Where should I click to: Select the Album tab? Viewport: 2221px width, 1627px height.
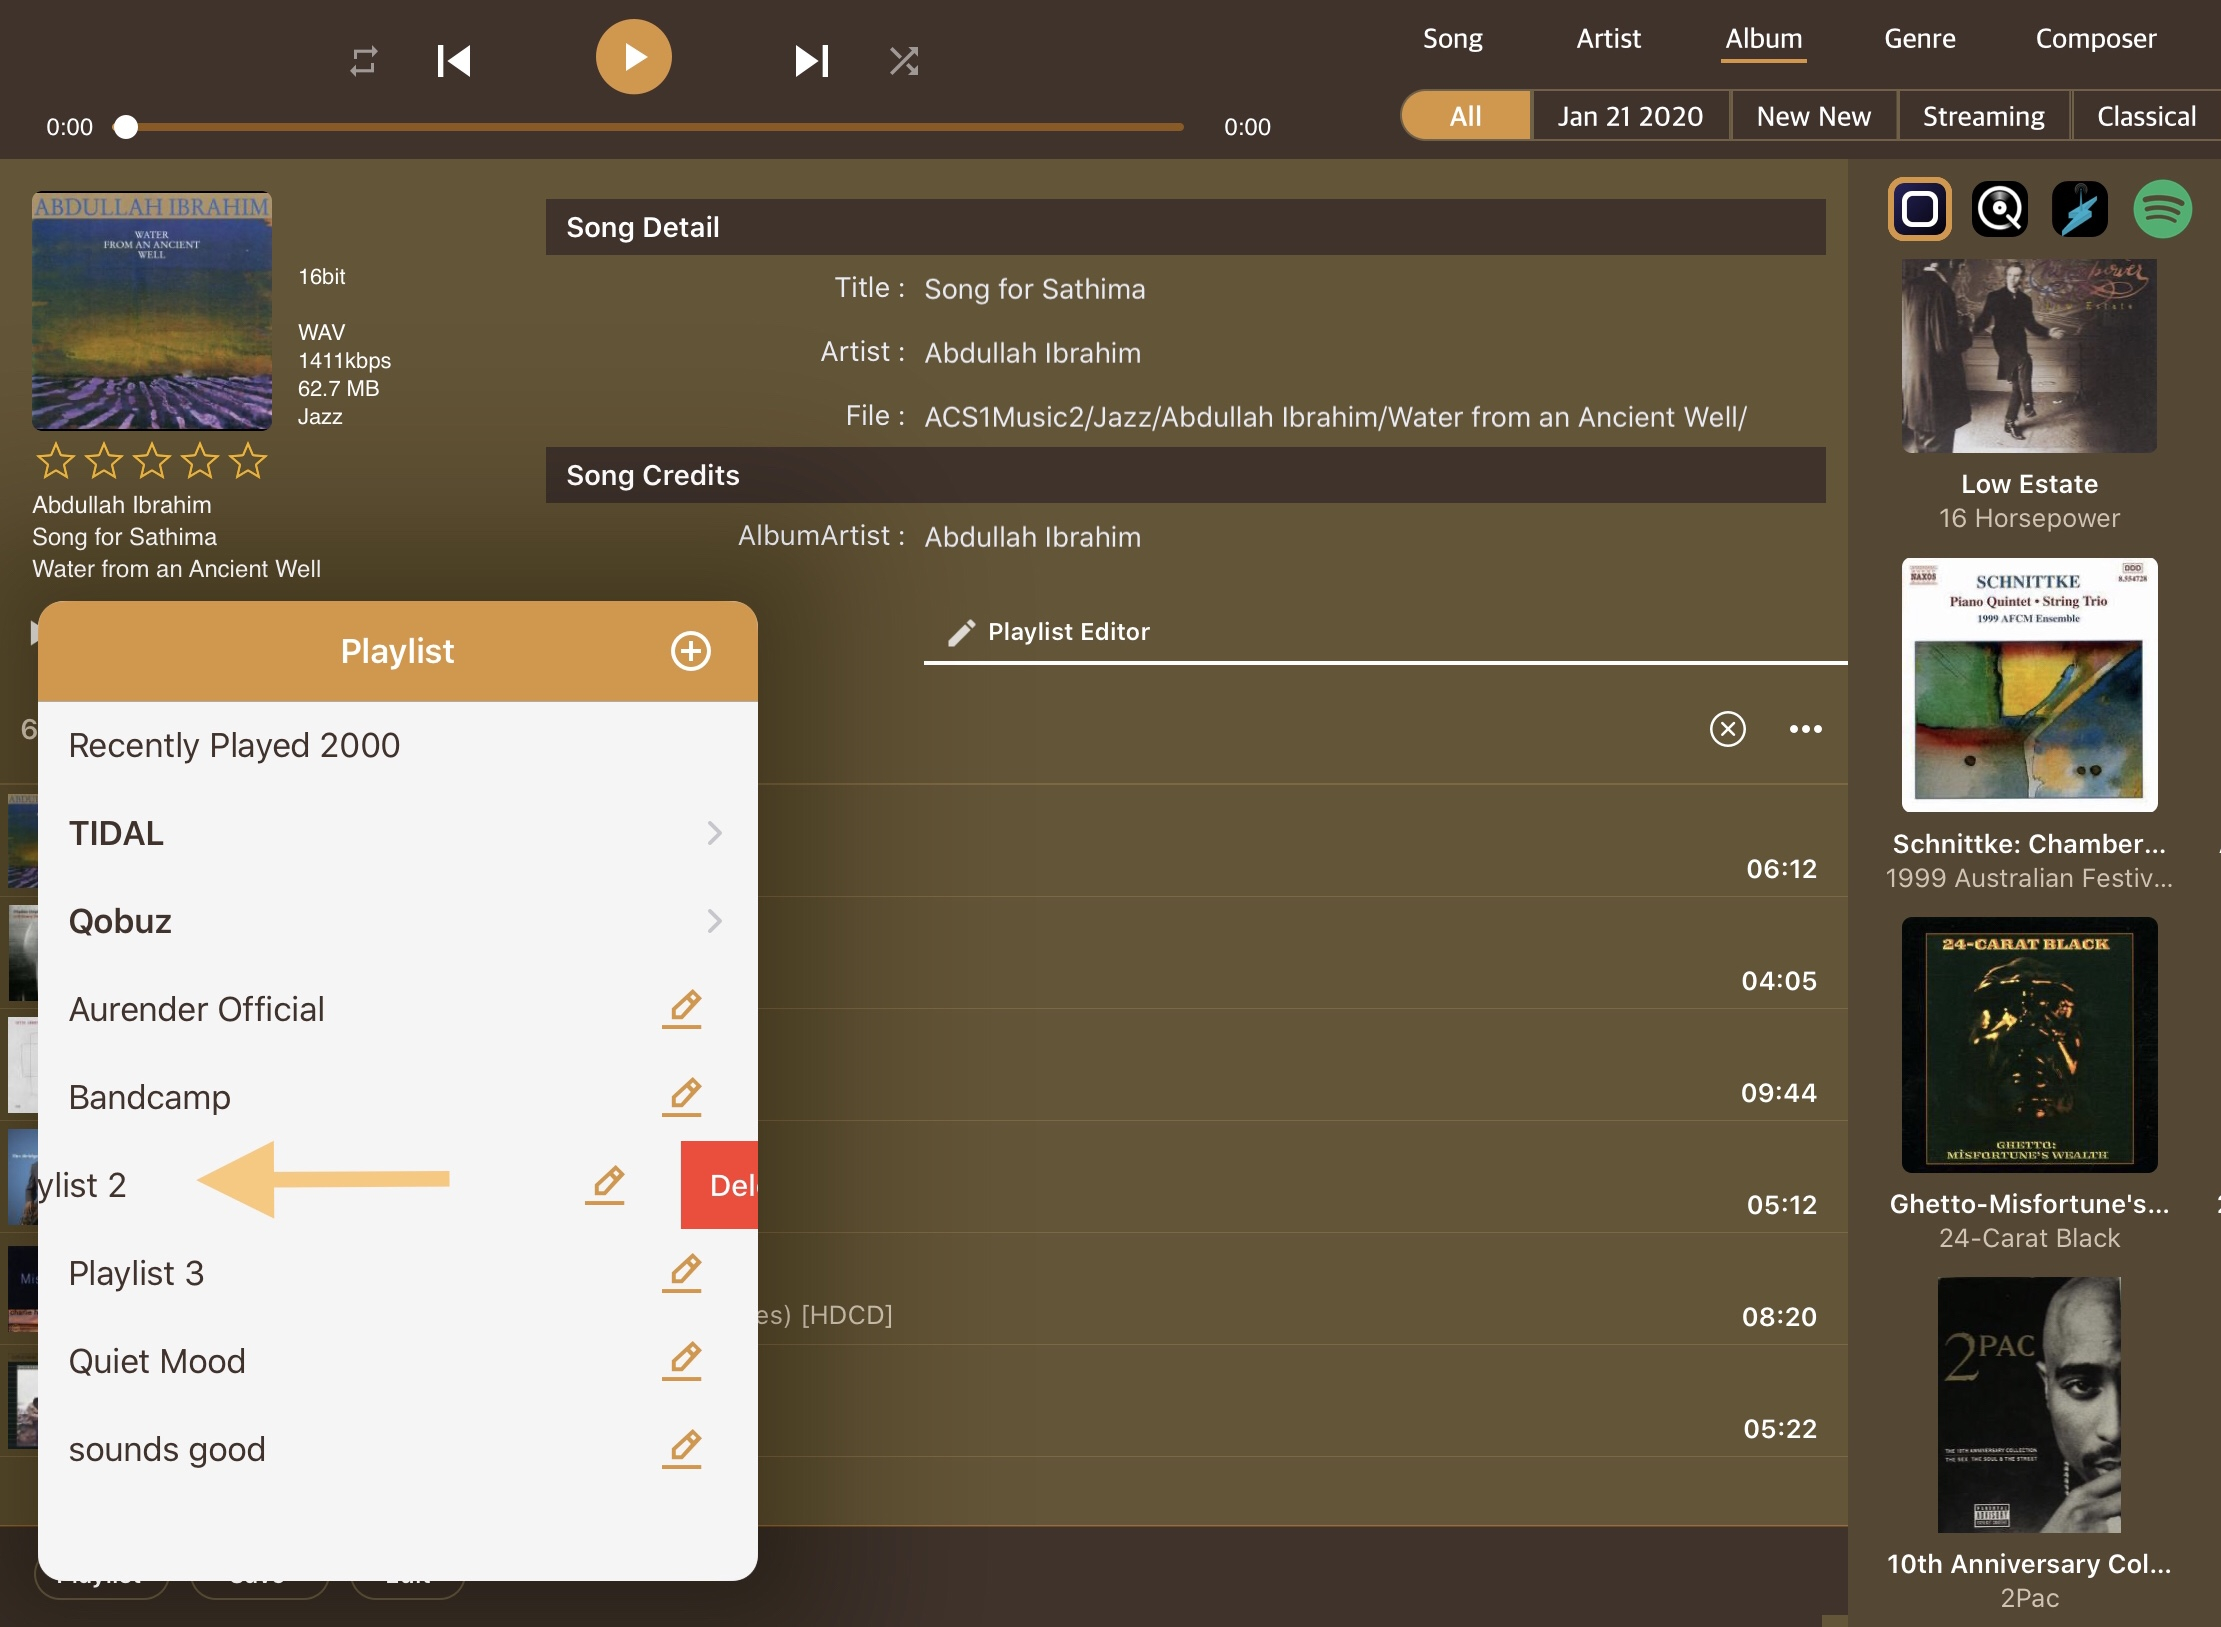coord(1763,39)
